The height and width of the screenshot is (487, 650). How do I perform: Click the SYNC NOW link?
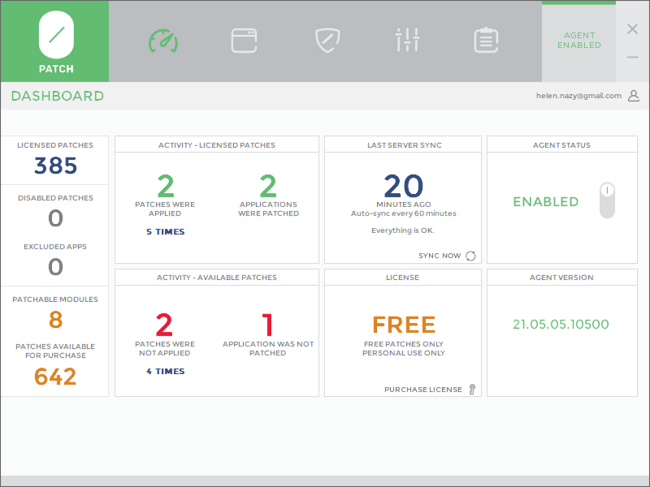pyautogui.click(x=439, y=256)
